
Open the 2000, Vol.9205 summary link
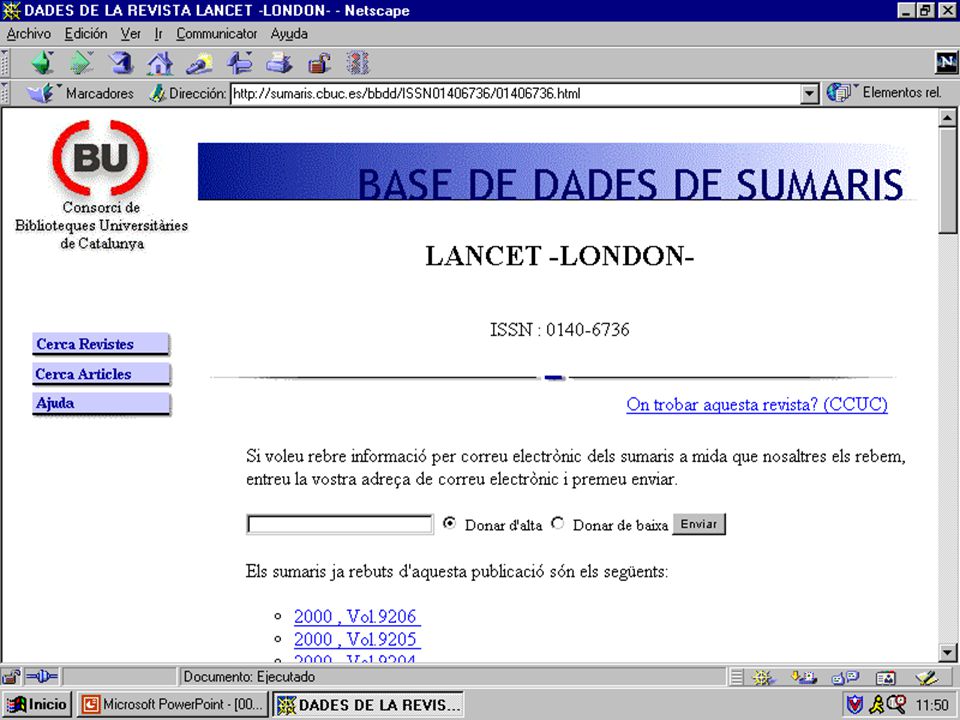[357, 639]
